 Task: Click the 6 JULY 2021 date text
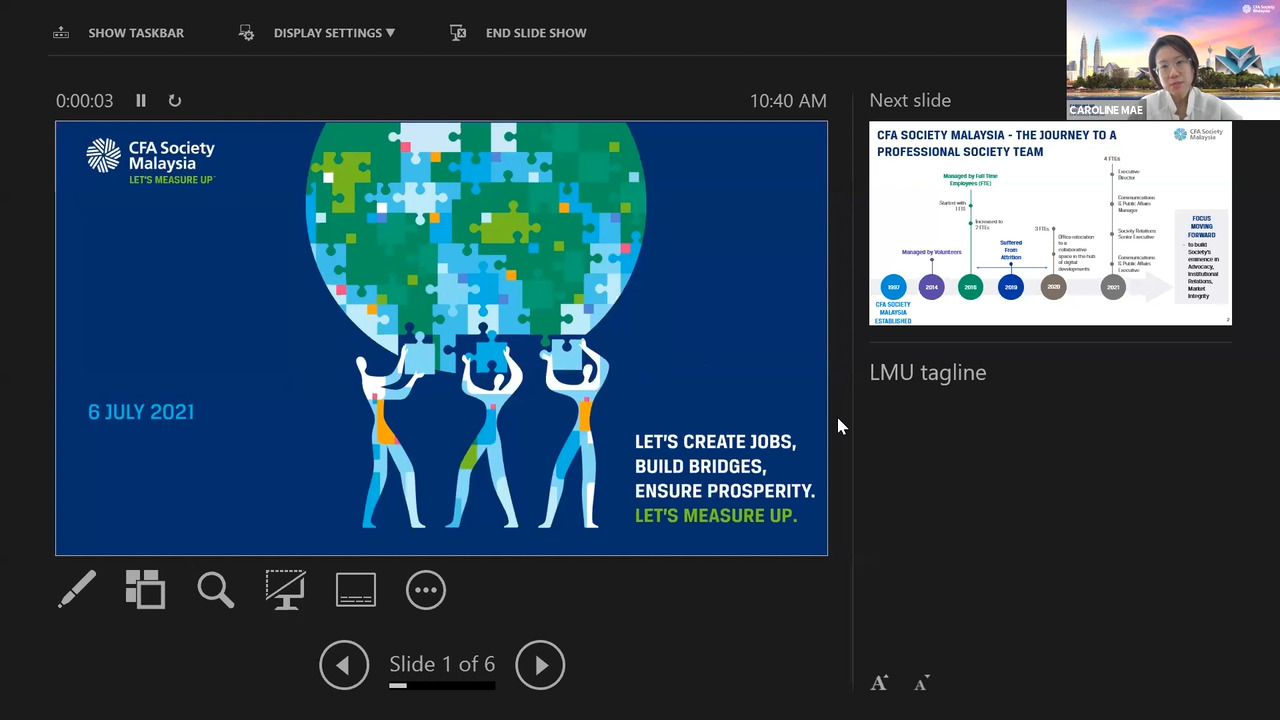(141, 412)
